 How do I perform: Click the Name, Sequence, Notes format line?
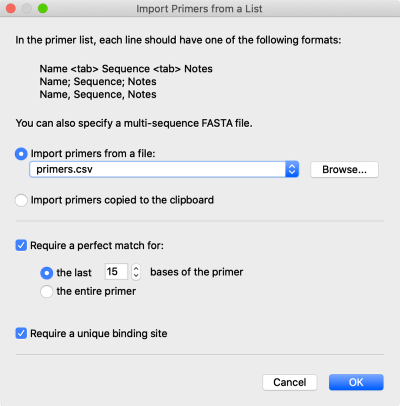pos(98,94)
